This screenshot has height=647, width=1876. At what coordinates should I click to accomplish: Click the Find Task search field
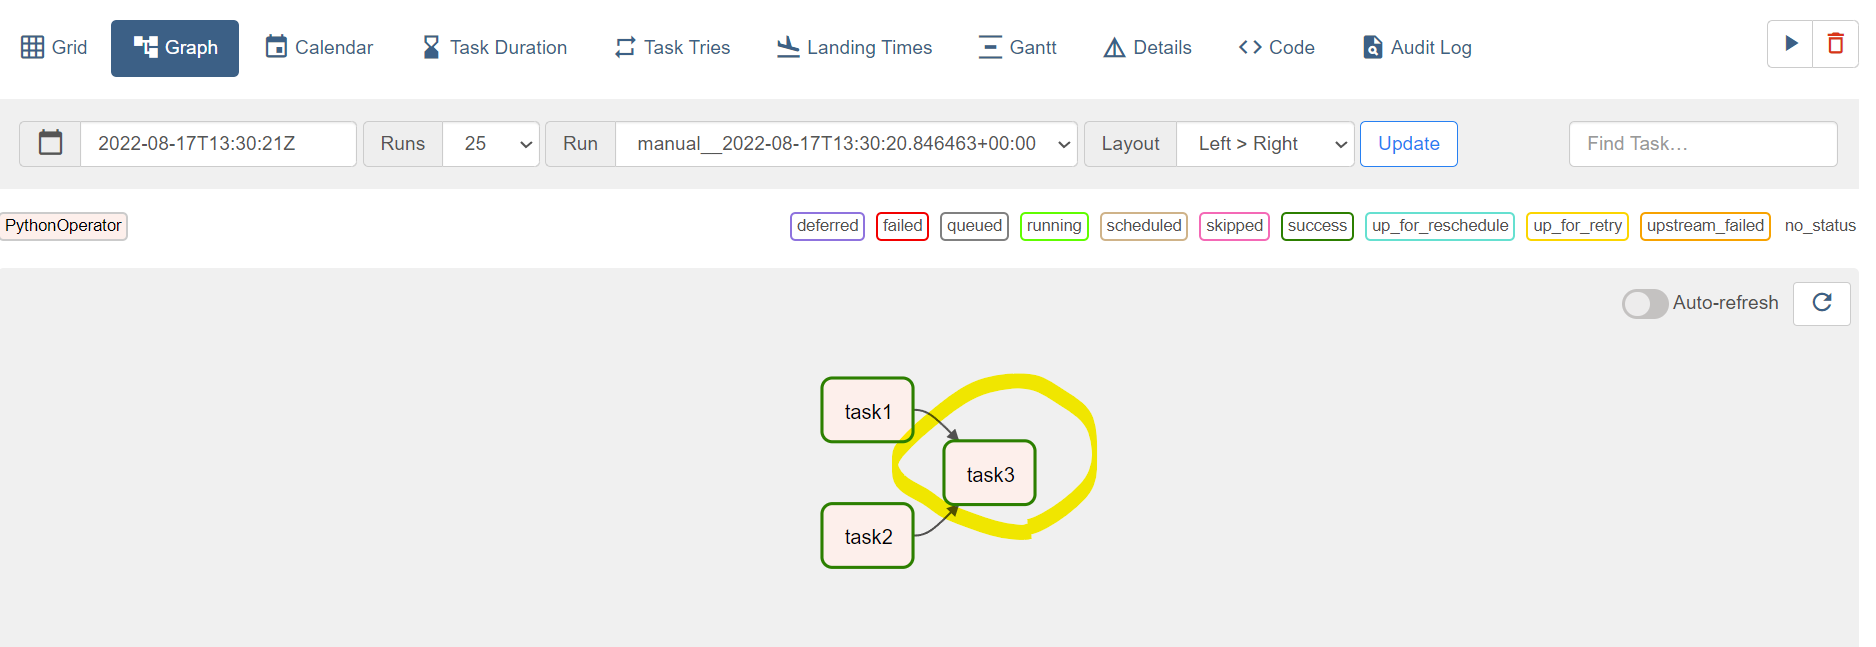(x=1703, y=144)
